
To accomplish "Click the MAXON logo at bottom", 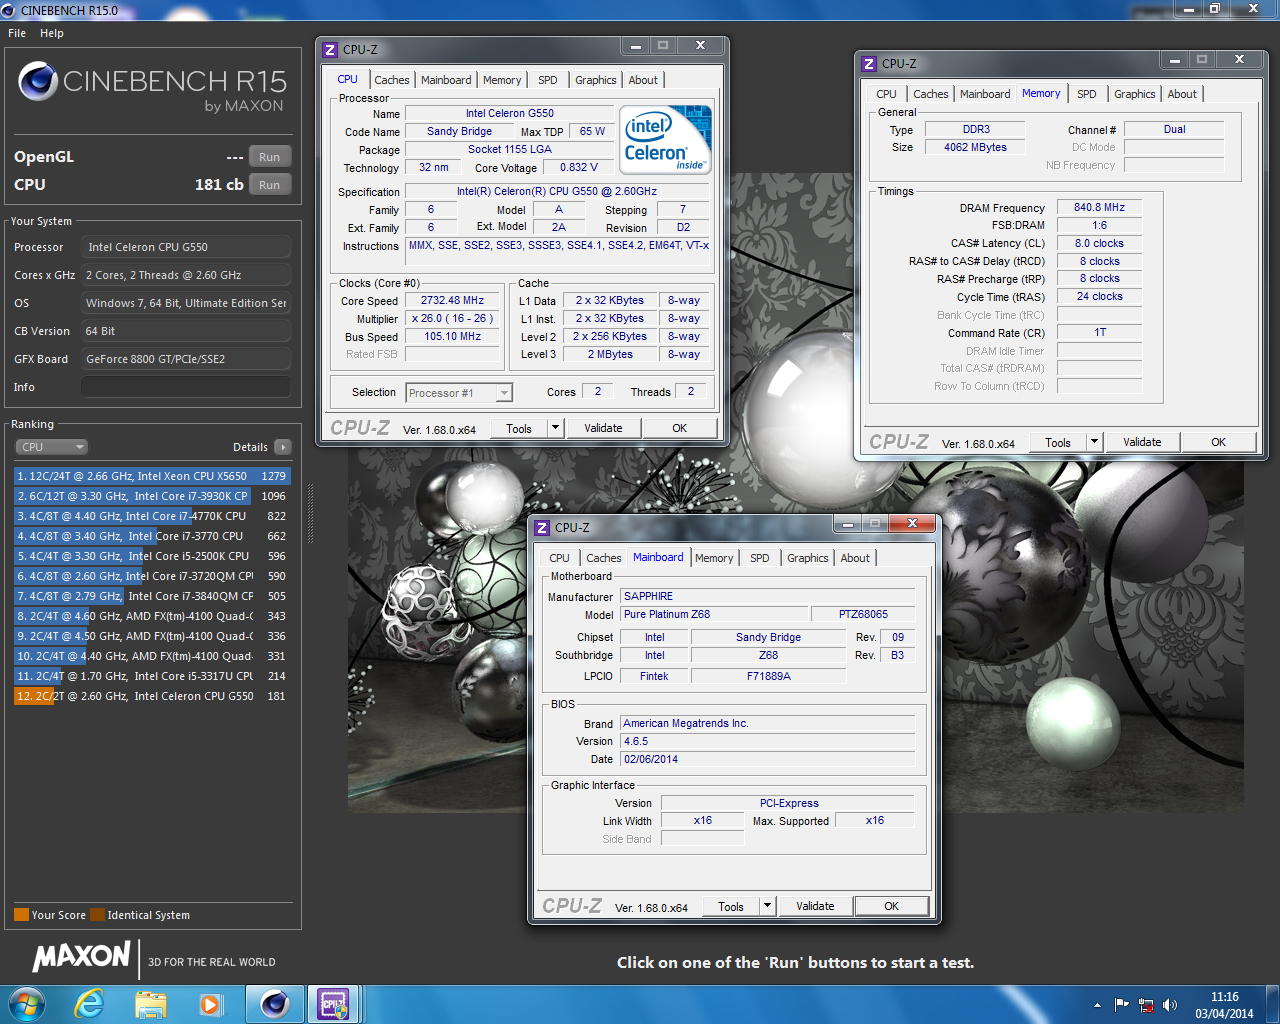I will tap(81, 957).
